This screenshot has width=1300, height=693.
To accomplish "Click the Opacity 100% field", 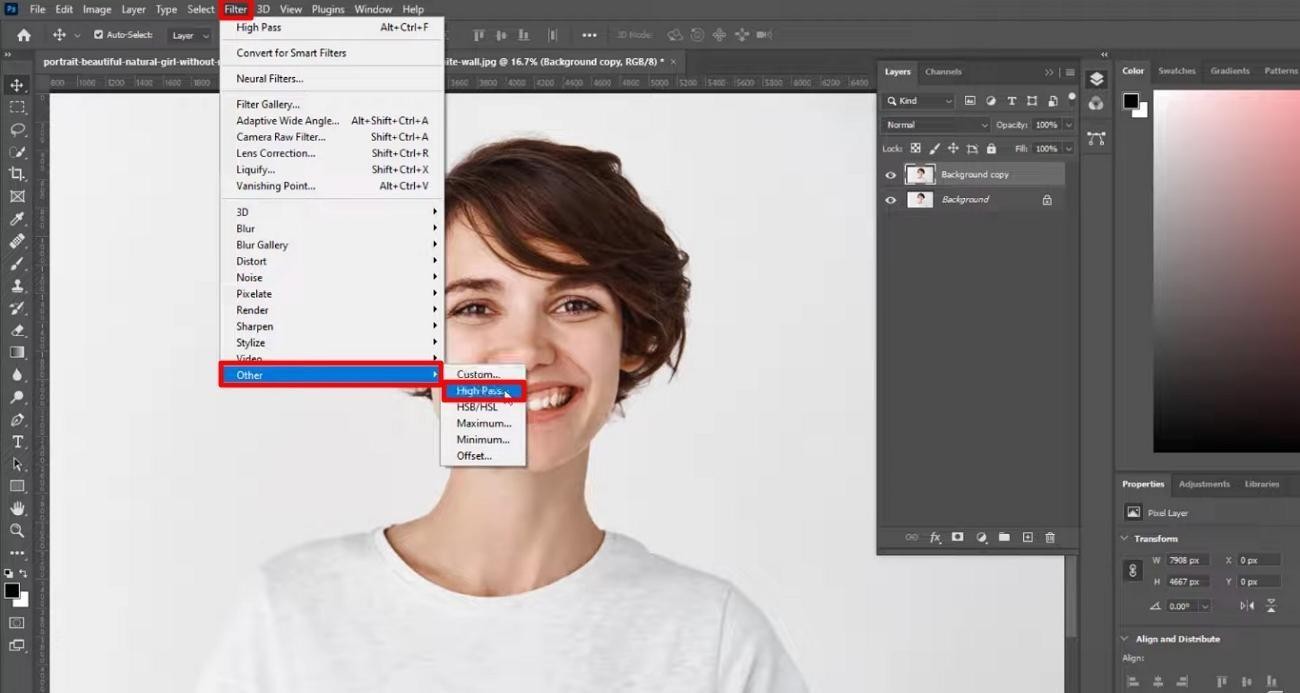I will [1046, 125].
